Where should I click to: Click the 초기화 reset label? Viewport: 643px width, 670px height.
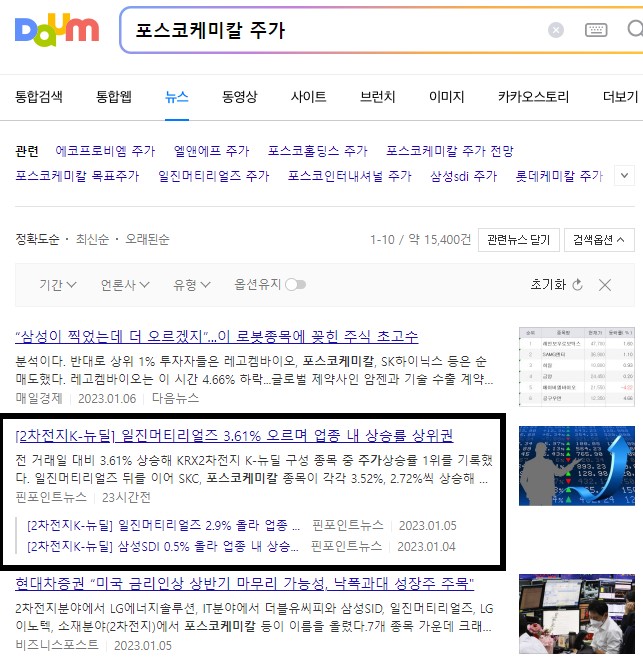[x=548, y=285]
